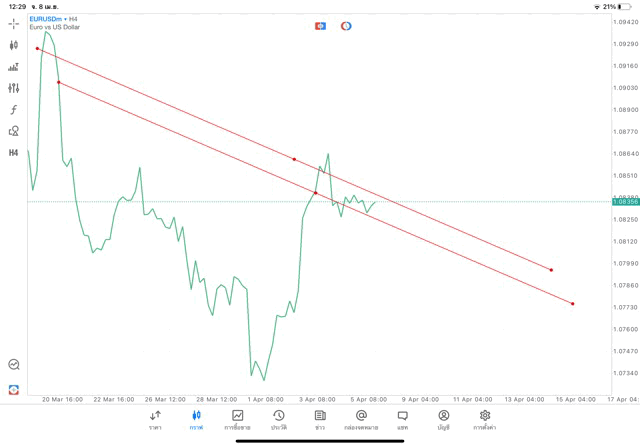The height and width of the screenshot is (447, 640).
Task: Tap the red-blue one-click trading icon
Action: click(320, 26)
